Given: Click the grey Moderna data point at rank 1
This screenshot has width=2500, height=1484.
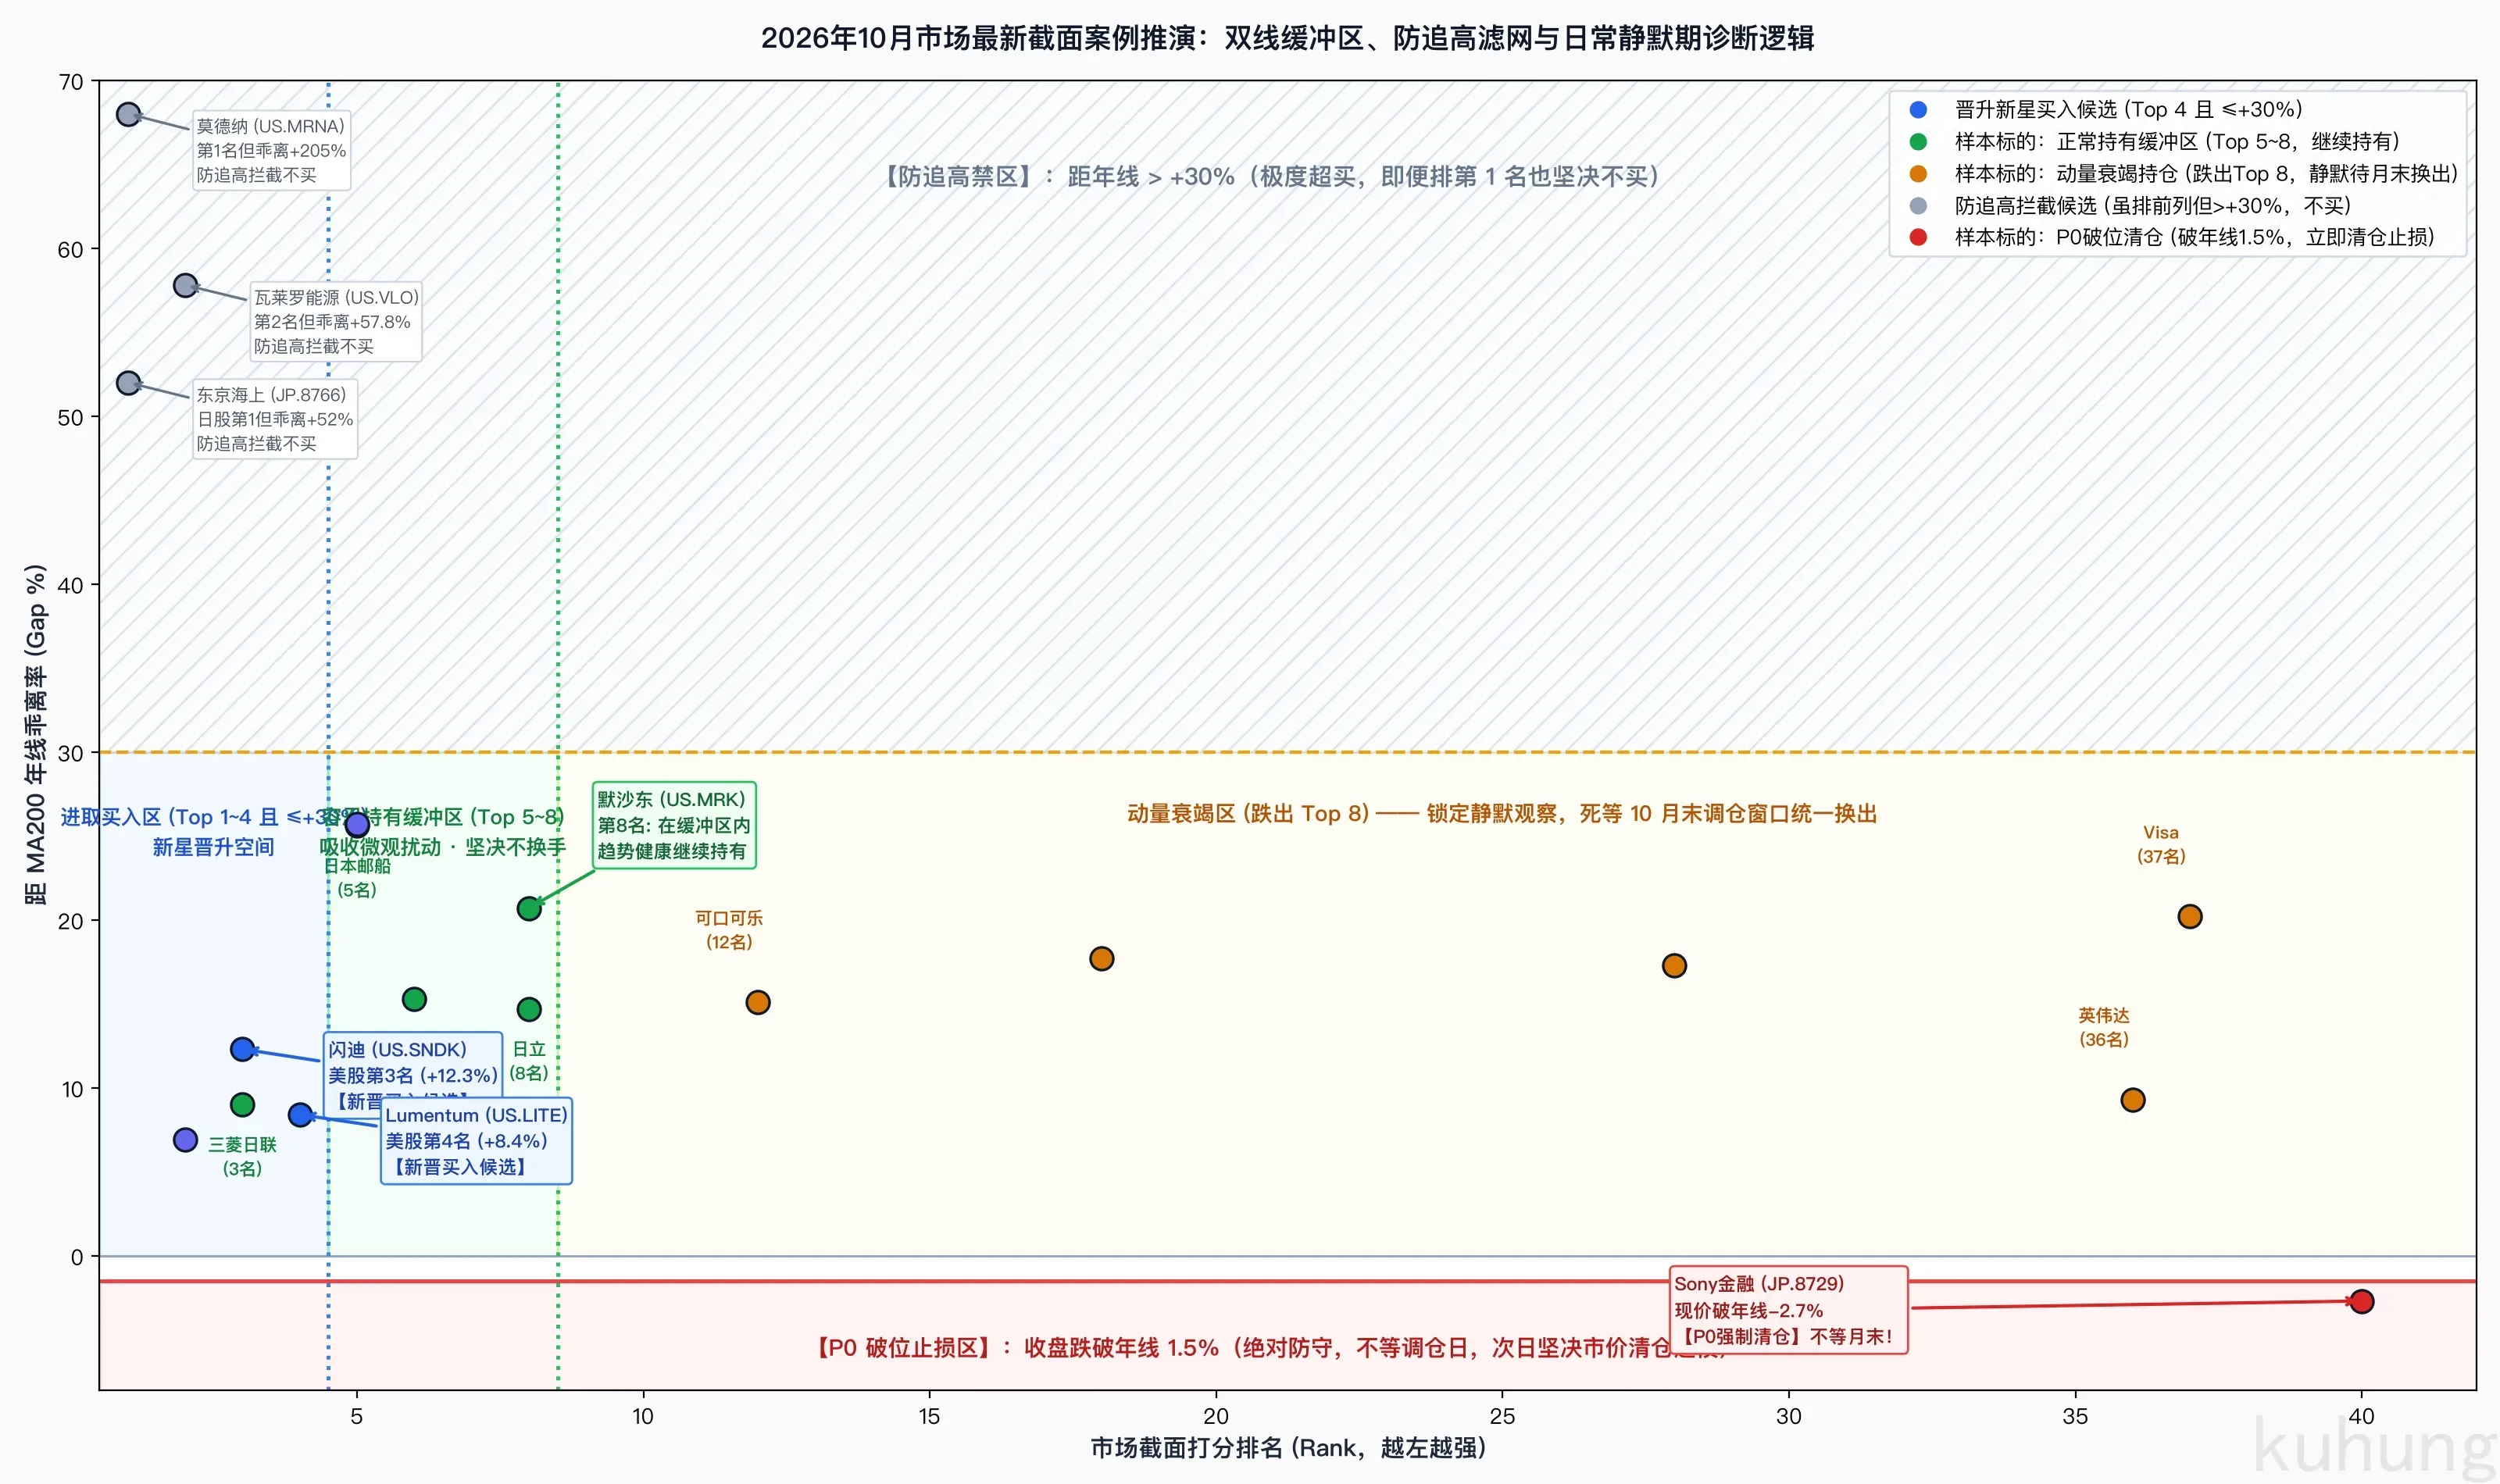Looking at the screenshot, I should pyautogui.click(x=128, y=115).
